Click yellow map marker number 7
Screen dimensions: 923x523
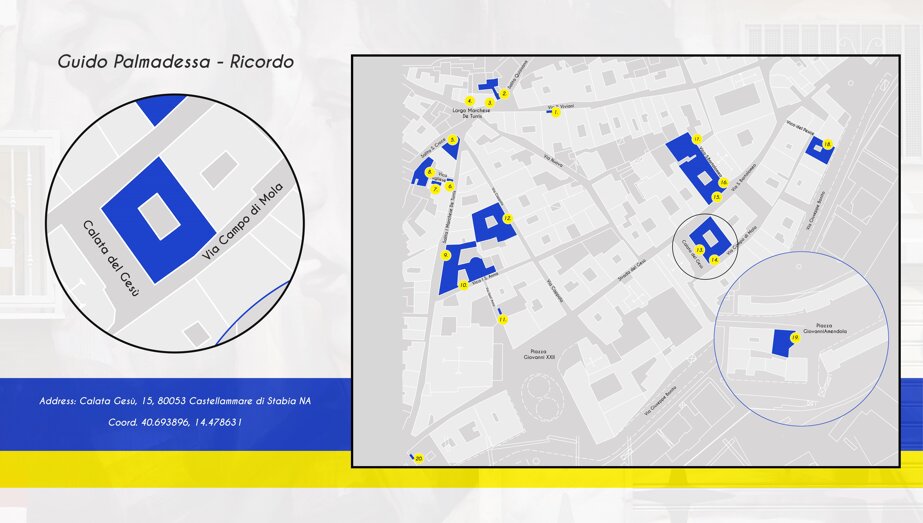pos(436,190)
